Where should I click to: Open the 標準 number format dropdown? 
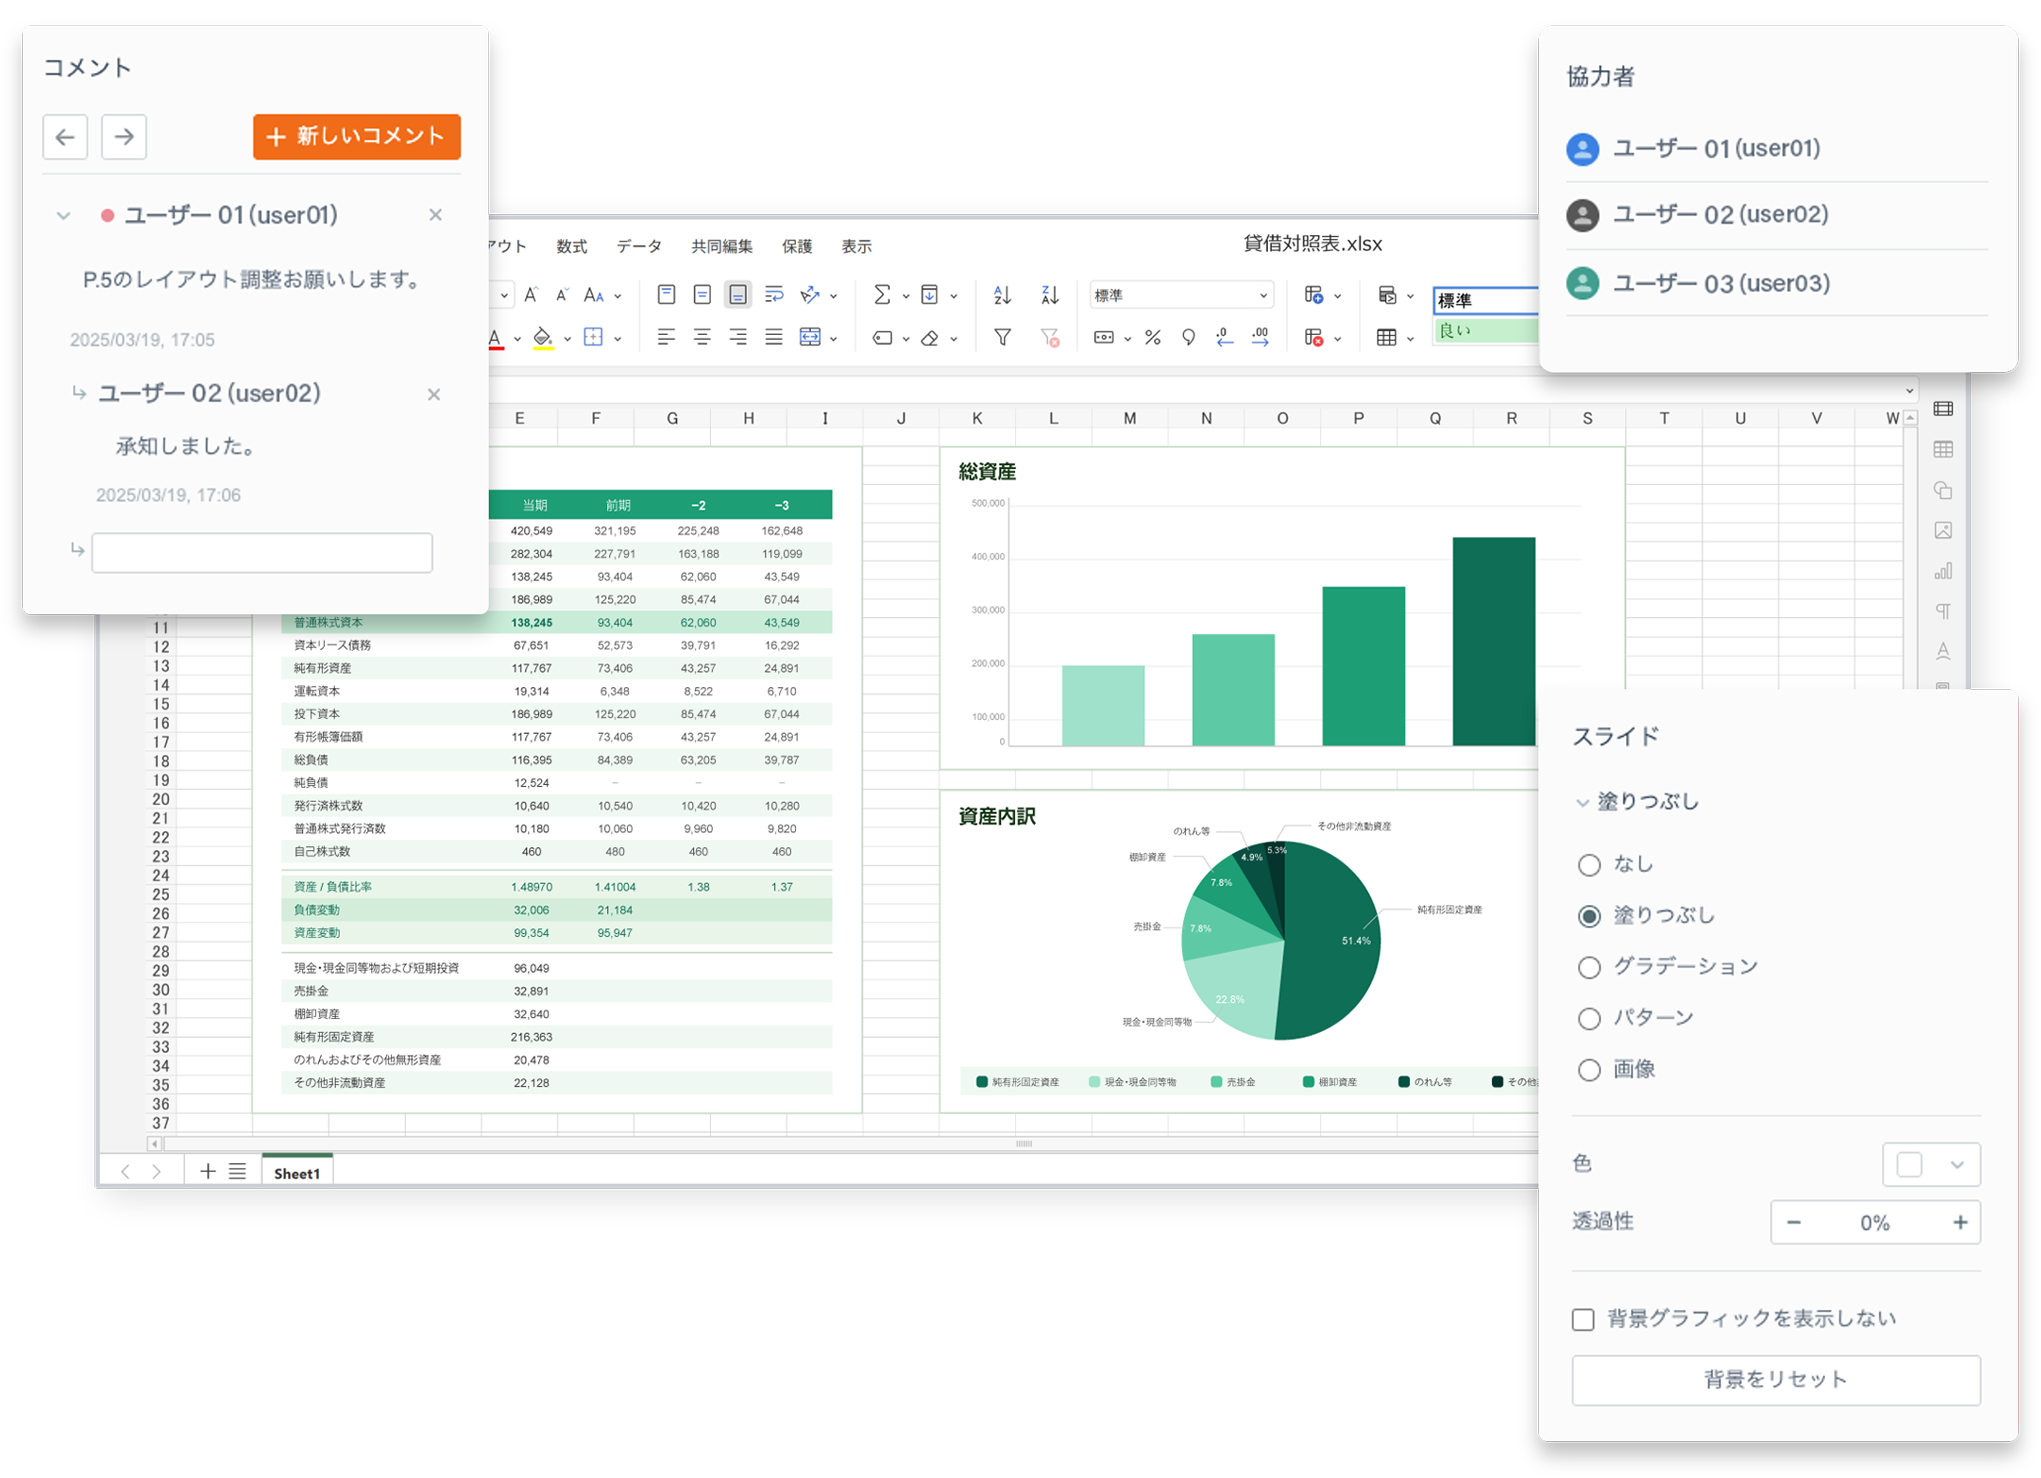(x=1181, y=295)
